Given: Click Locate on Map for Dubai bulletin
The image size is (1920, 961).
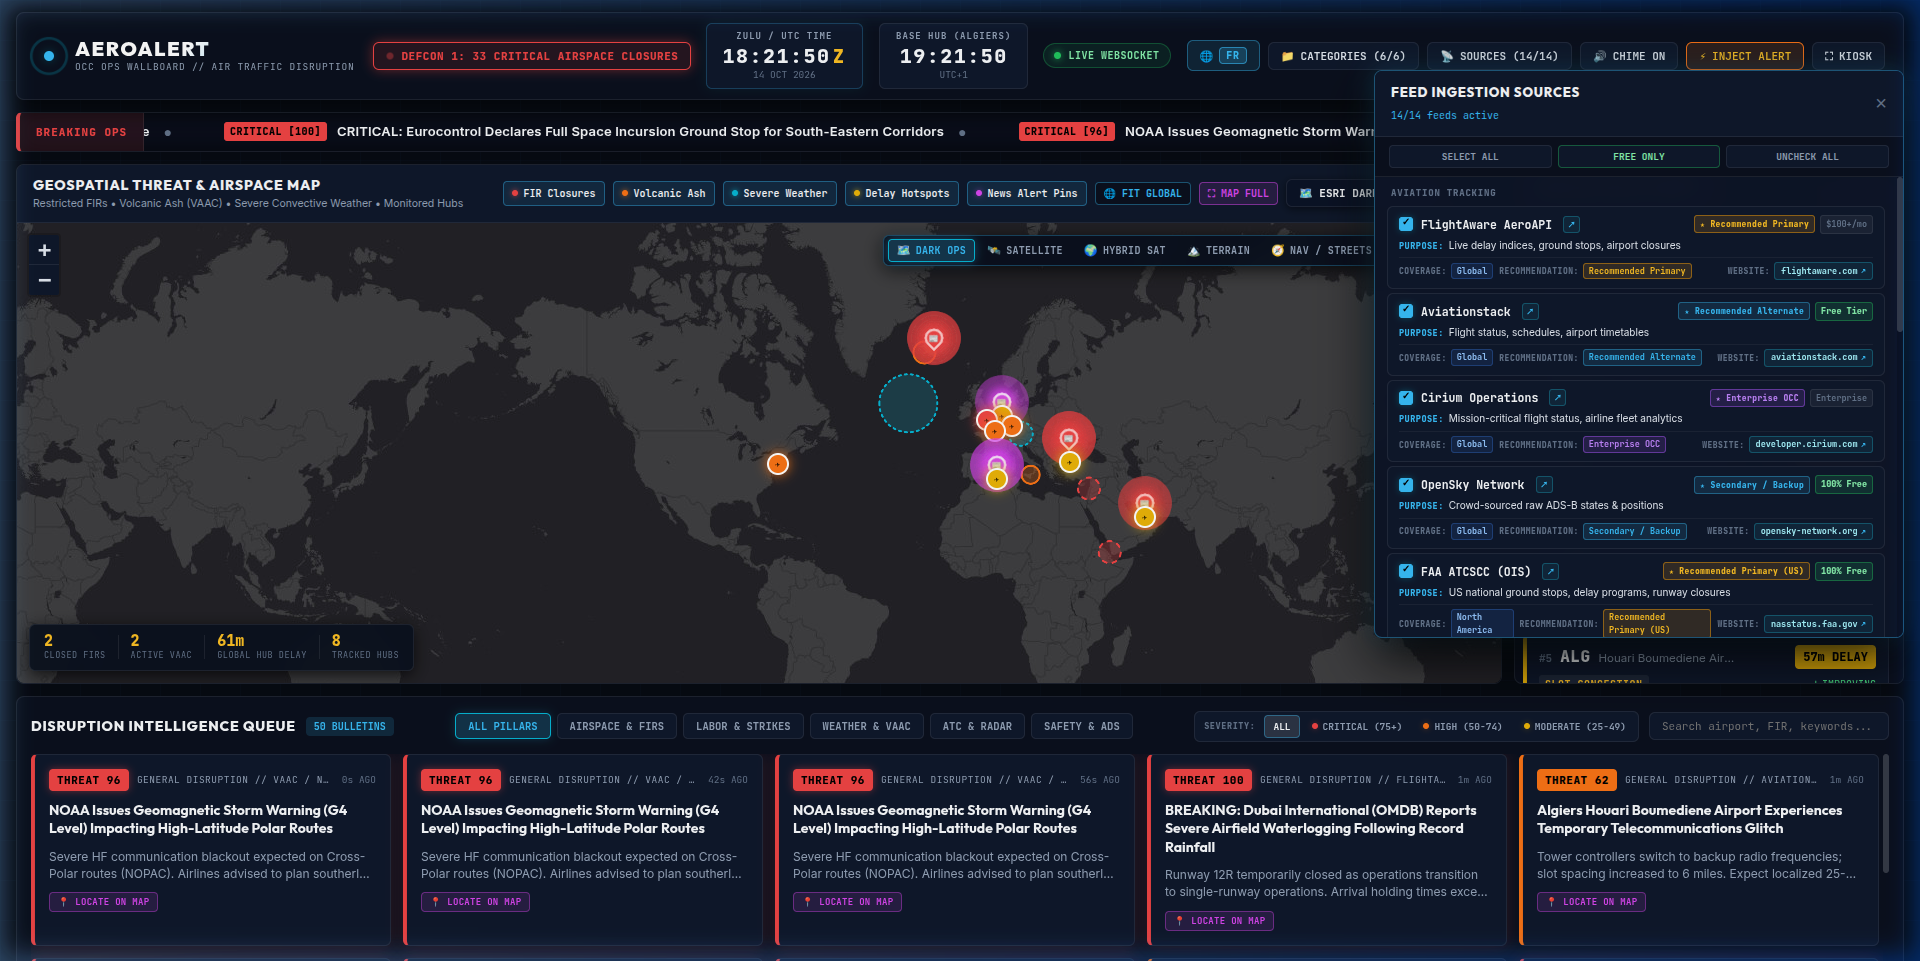Looking at the screenshot, I should point(1220,921).
